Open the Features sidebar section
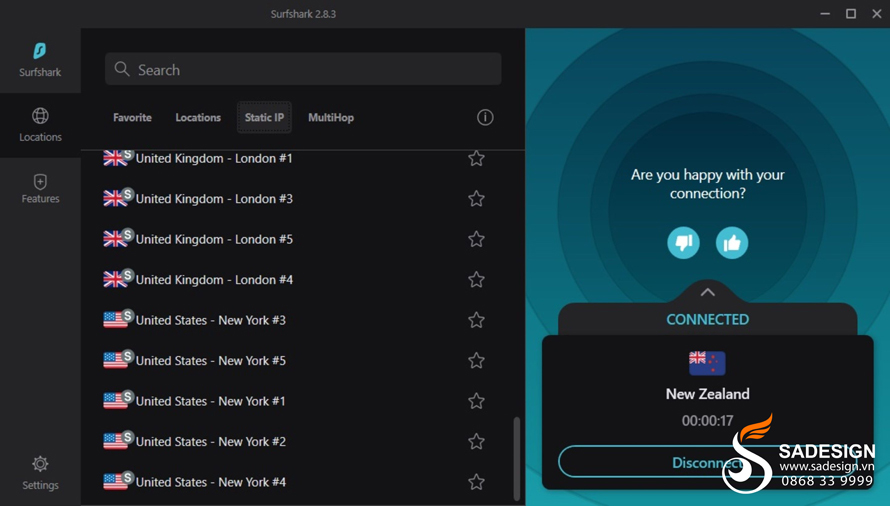The image size is (890, 506). pyautogui.click(x=40, y=189)
